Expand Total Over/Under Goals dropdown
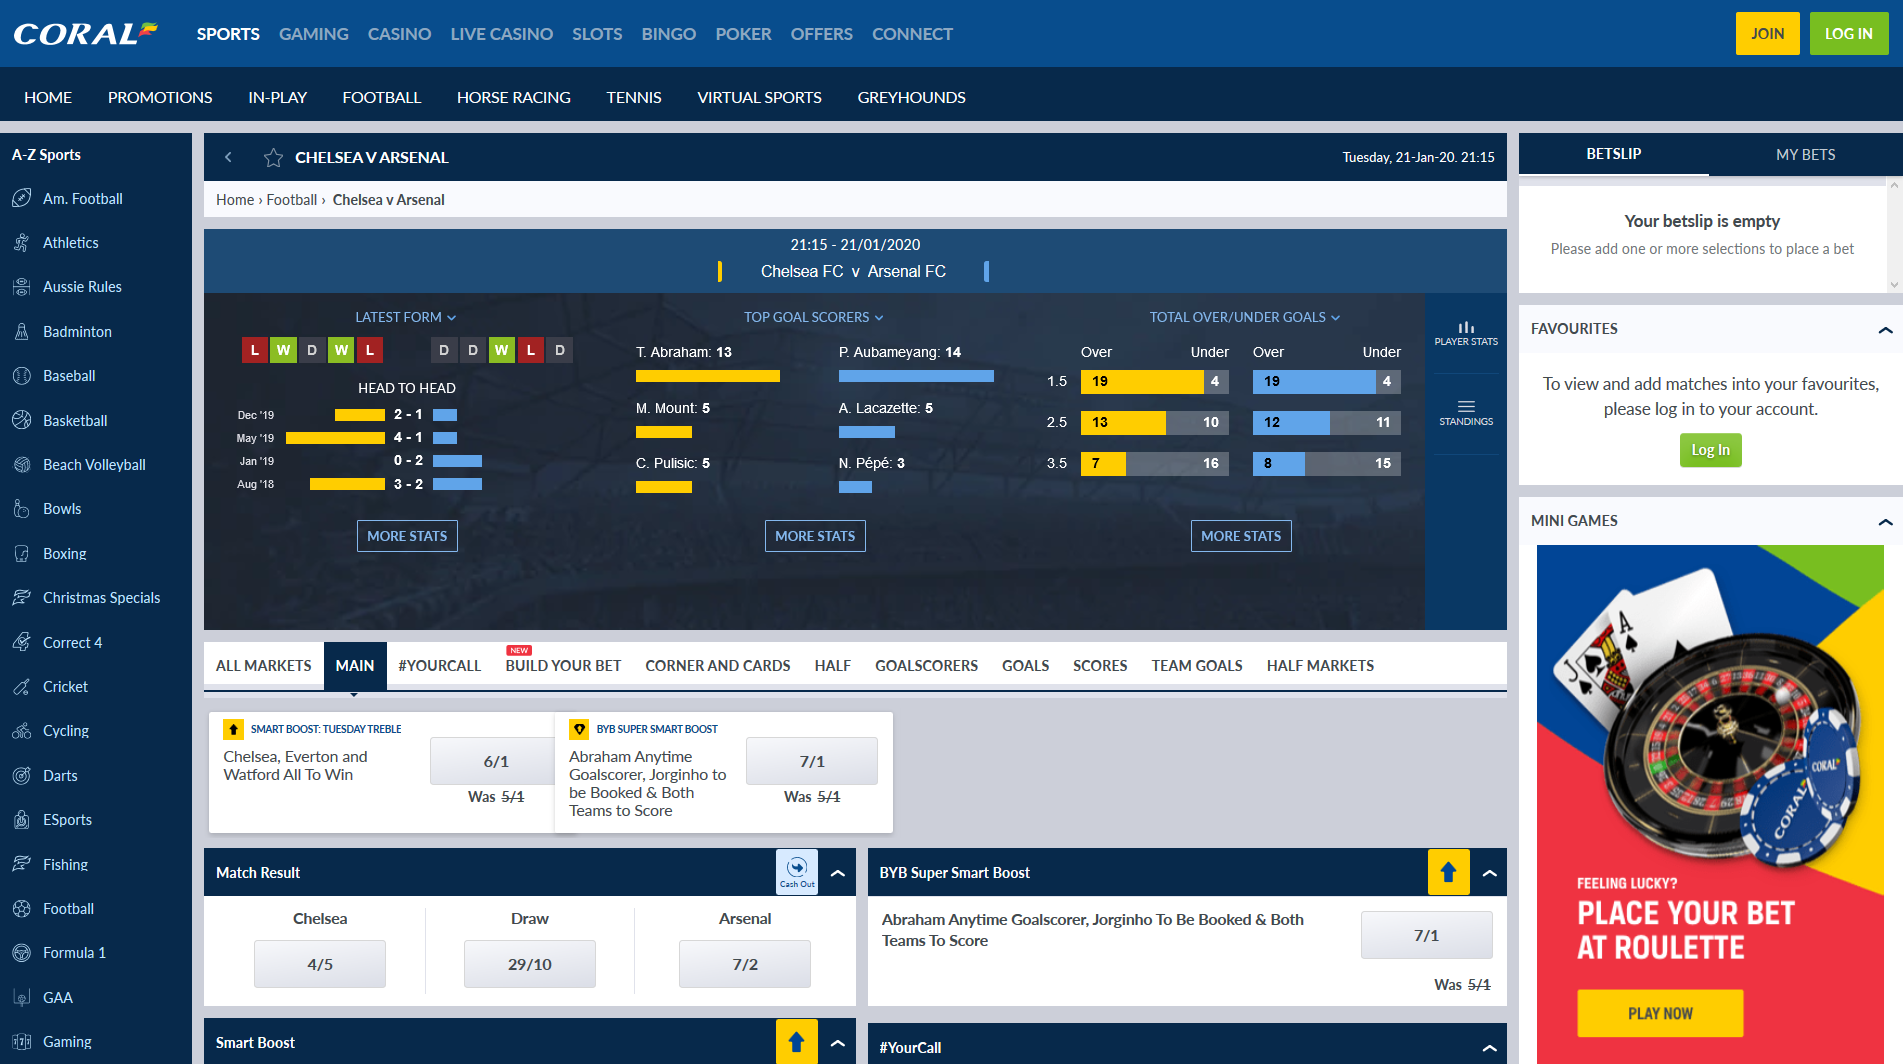 tap(1244, 317)
